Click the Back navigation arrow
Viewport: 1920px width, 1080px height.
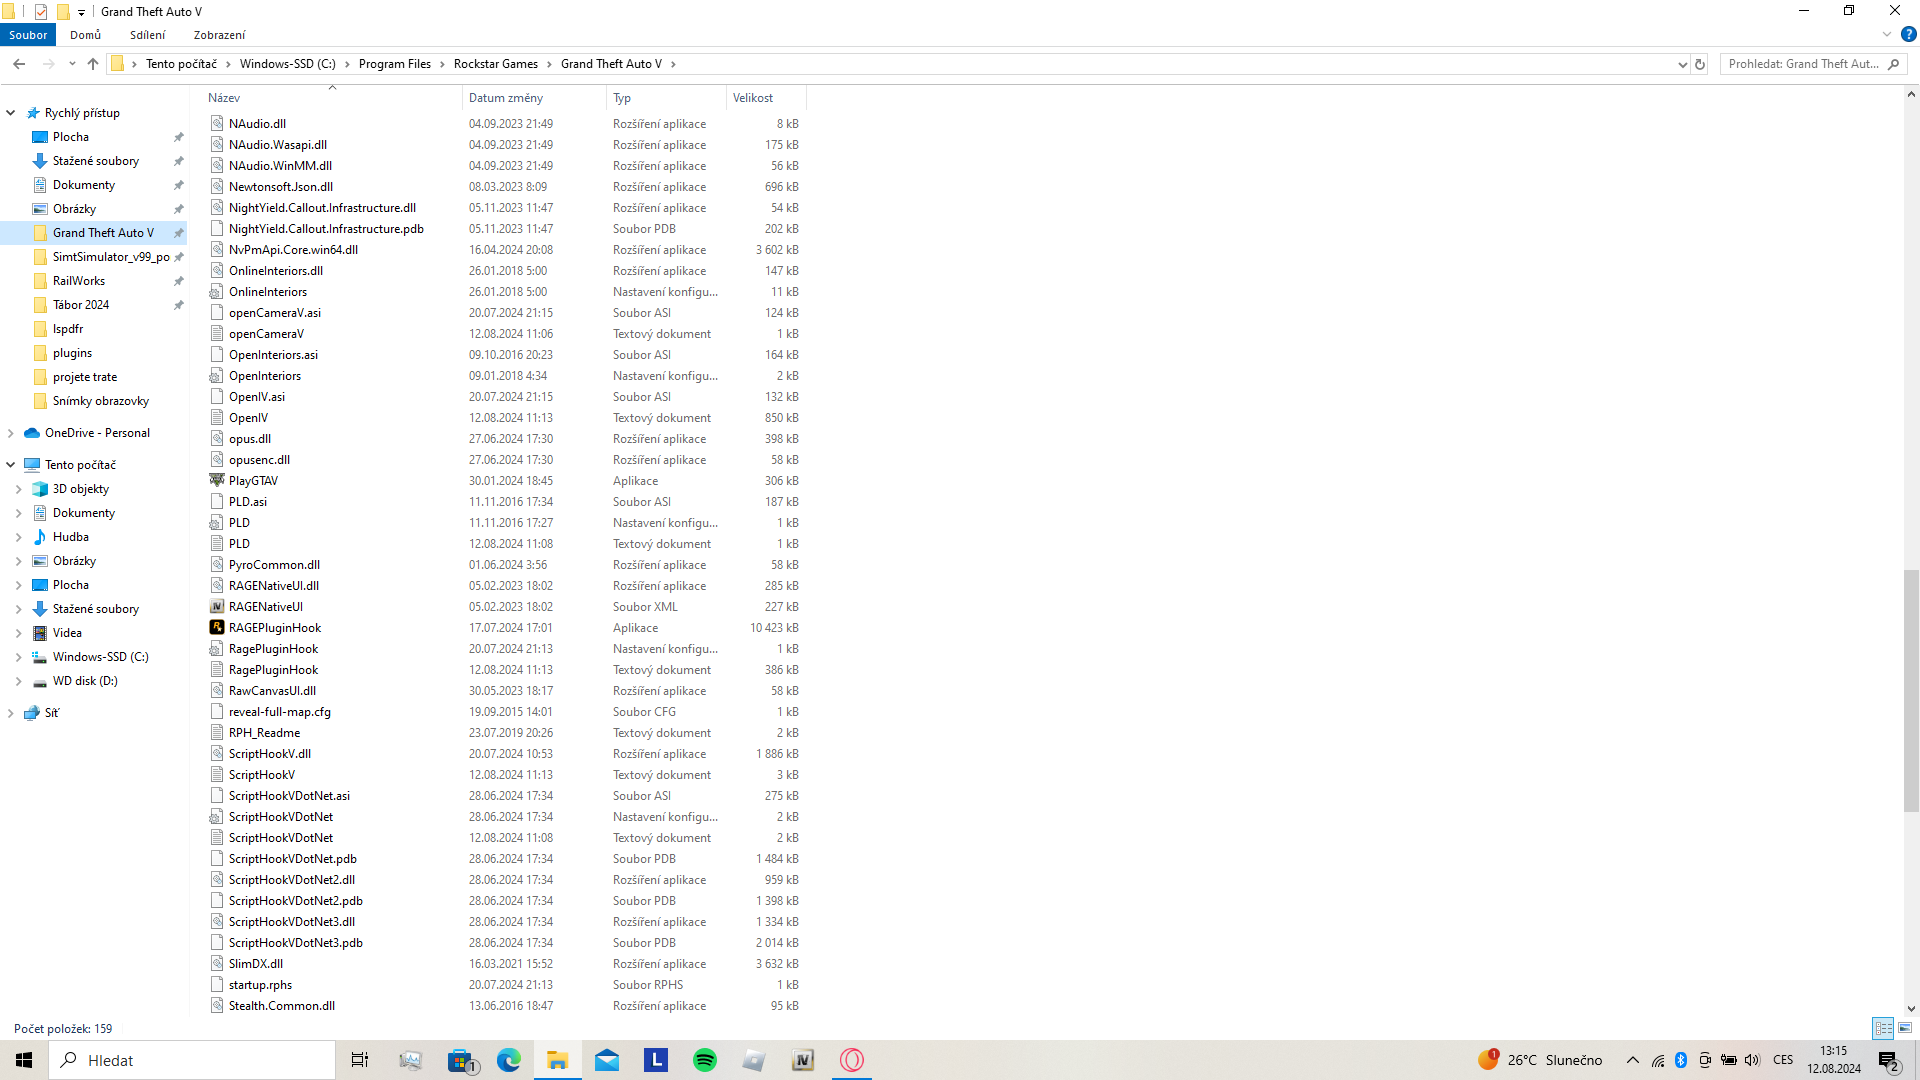click(x=19, y=64)
